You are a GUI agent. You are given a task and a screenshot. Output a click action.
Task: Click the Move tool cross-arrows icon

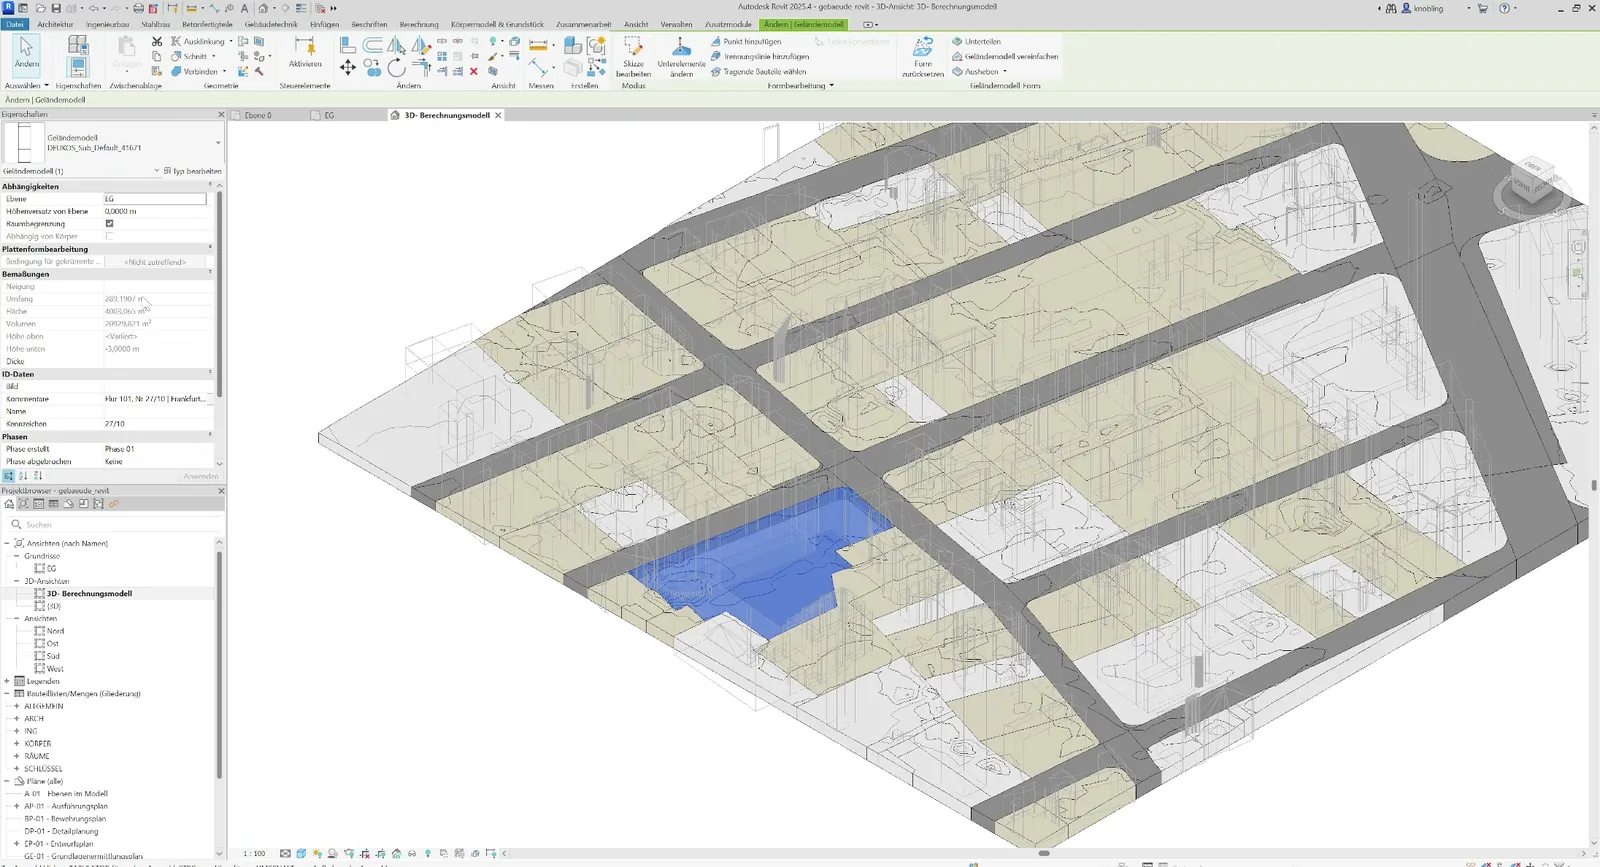pyautogui.click(x=347, y=67)
